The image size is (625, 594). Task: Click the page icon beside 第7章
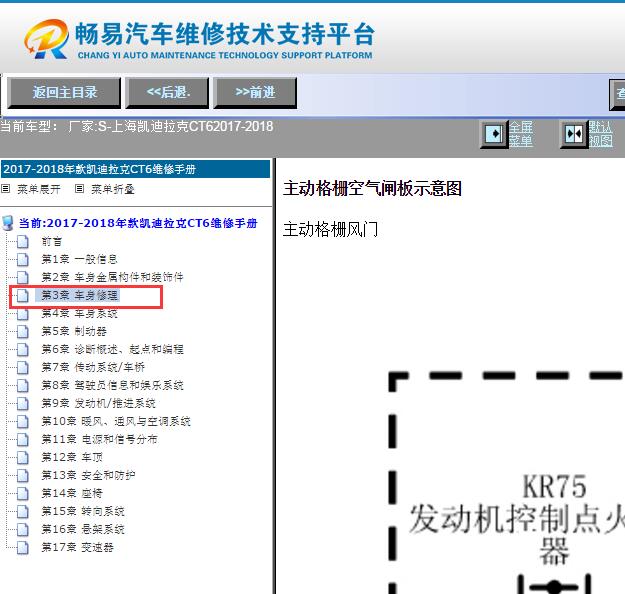[x=23, y=367]
